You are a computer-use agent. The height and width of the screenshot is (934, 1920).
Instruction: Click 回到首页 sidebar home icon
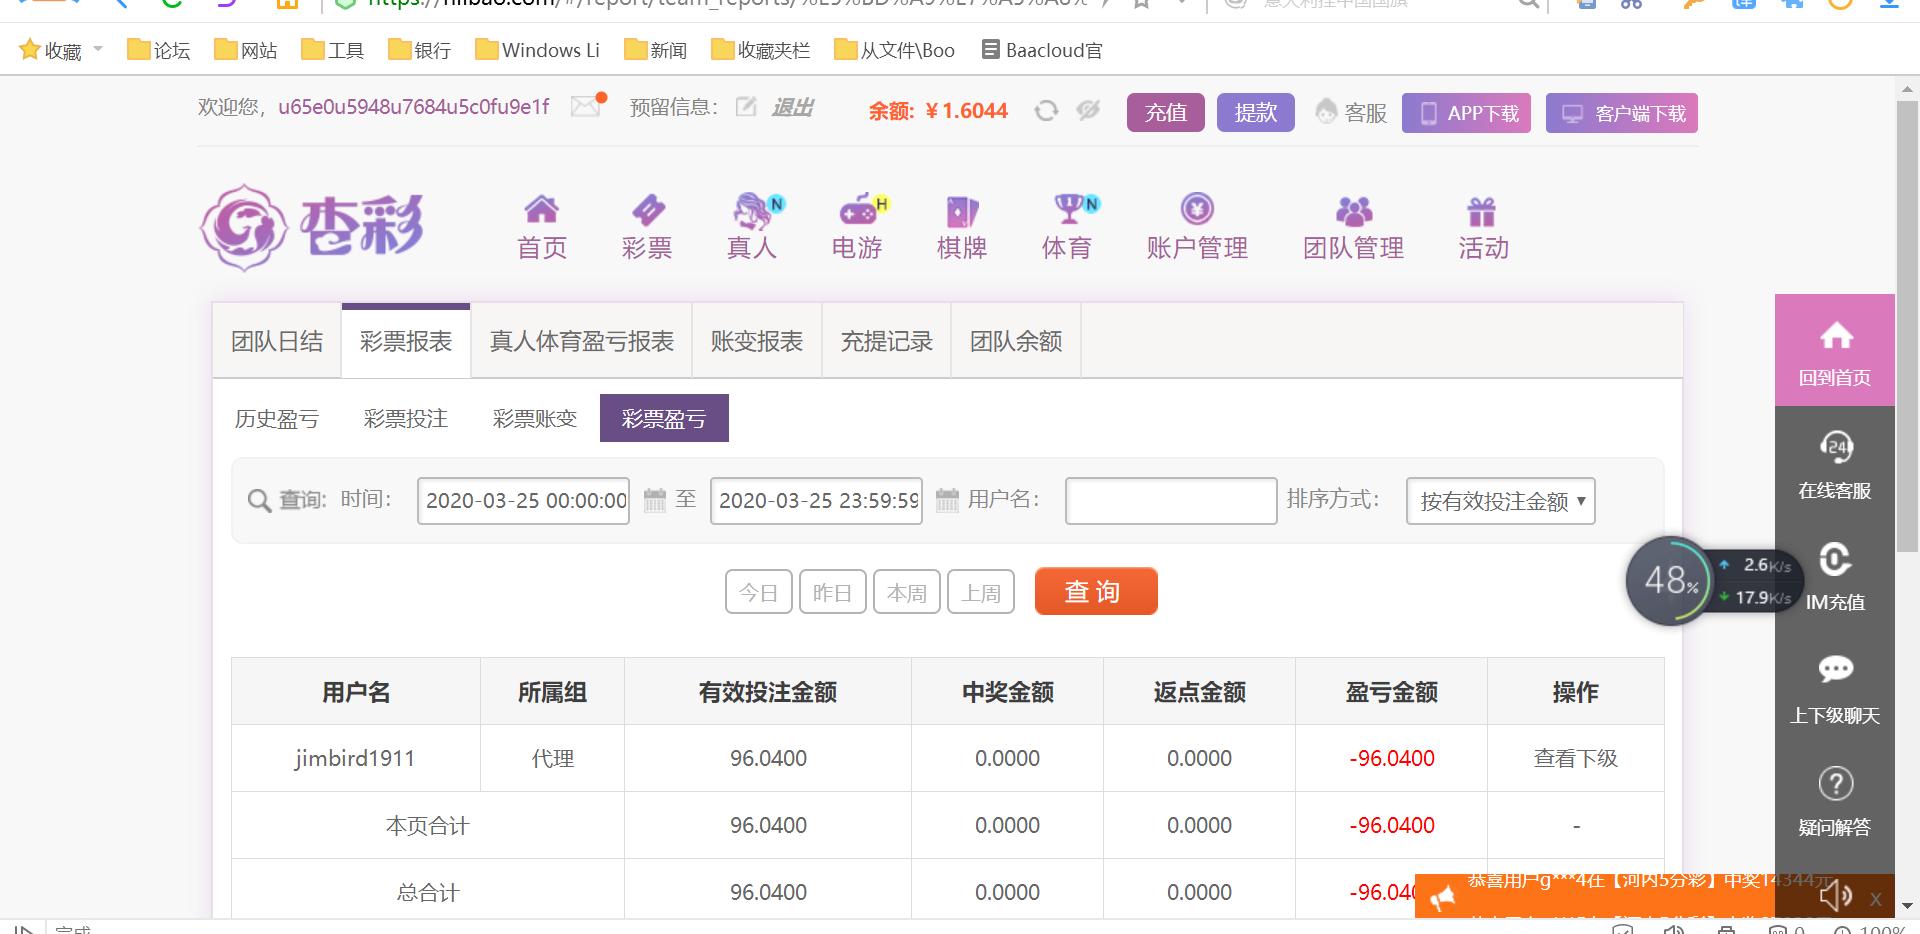pyautogui.click(x=1835, y=337)
